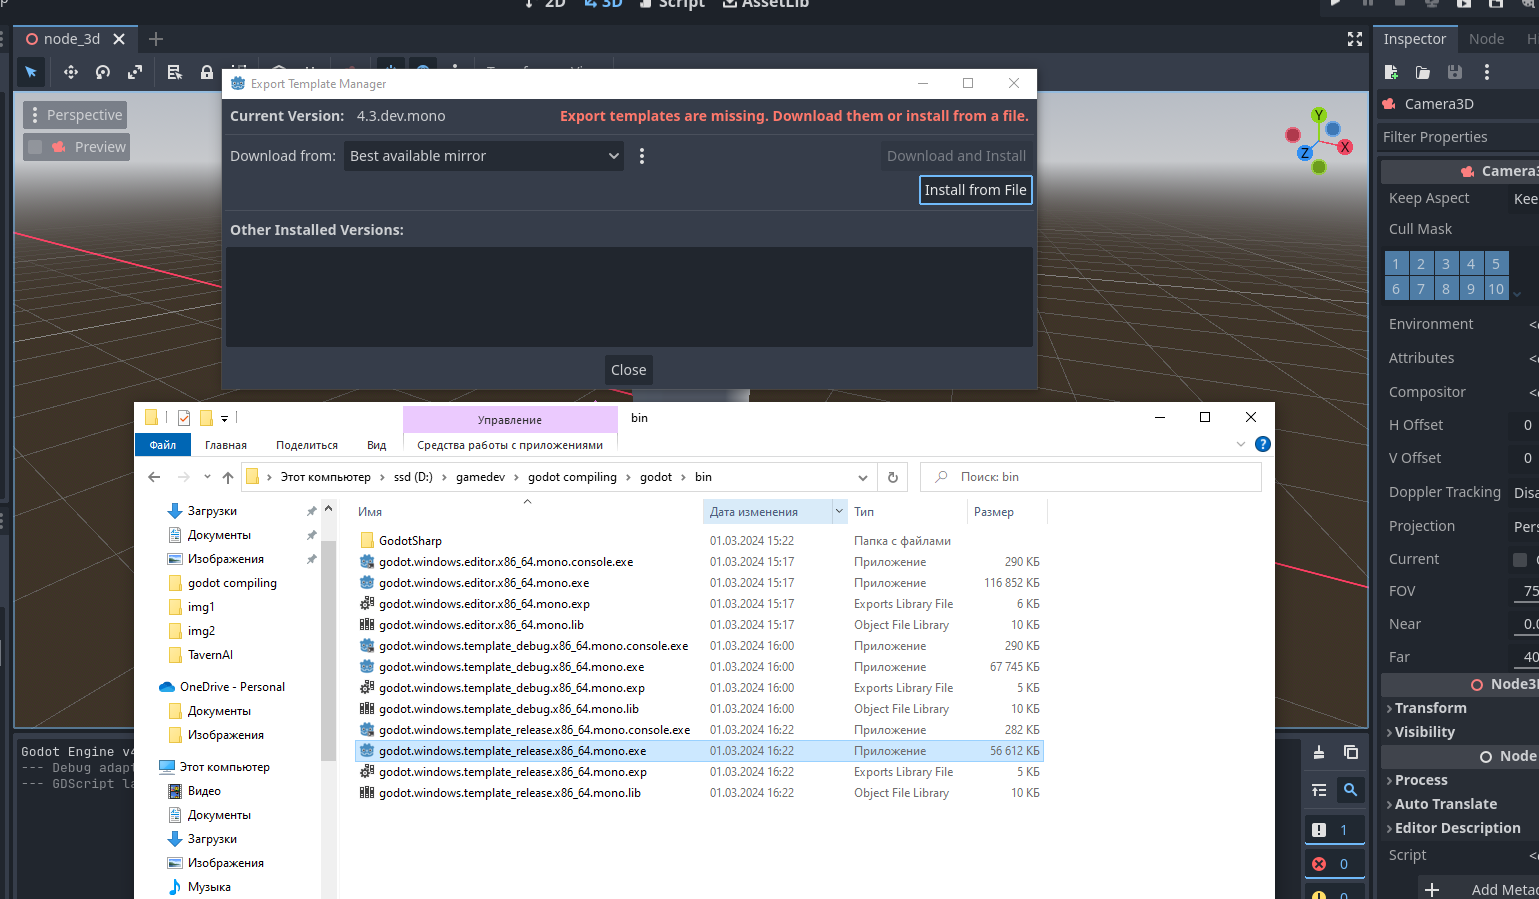Expand the Explorer ribbon chevron
Screen dimensions: 1539x899
(1241, 444)
